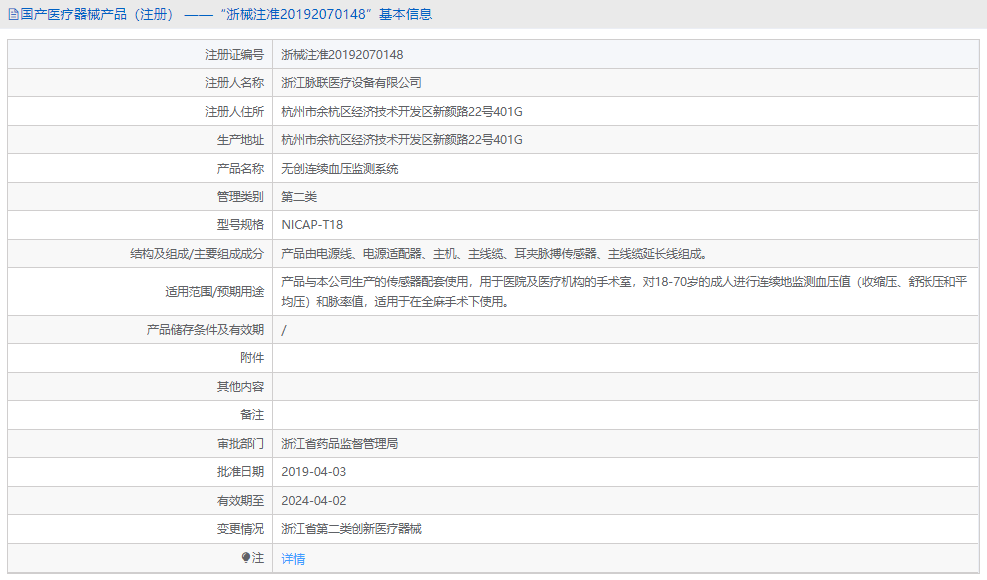Select company name 浙江脉联医疗设备有限公司
This screenshot has width=987, height=580.
[351, 83]
